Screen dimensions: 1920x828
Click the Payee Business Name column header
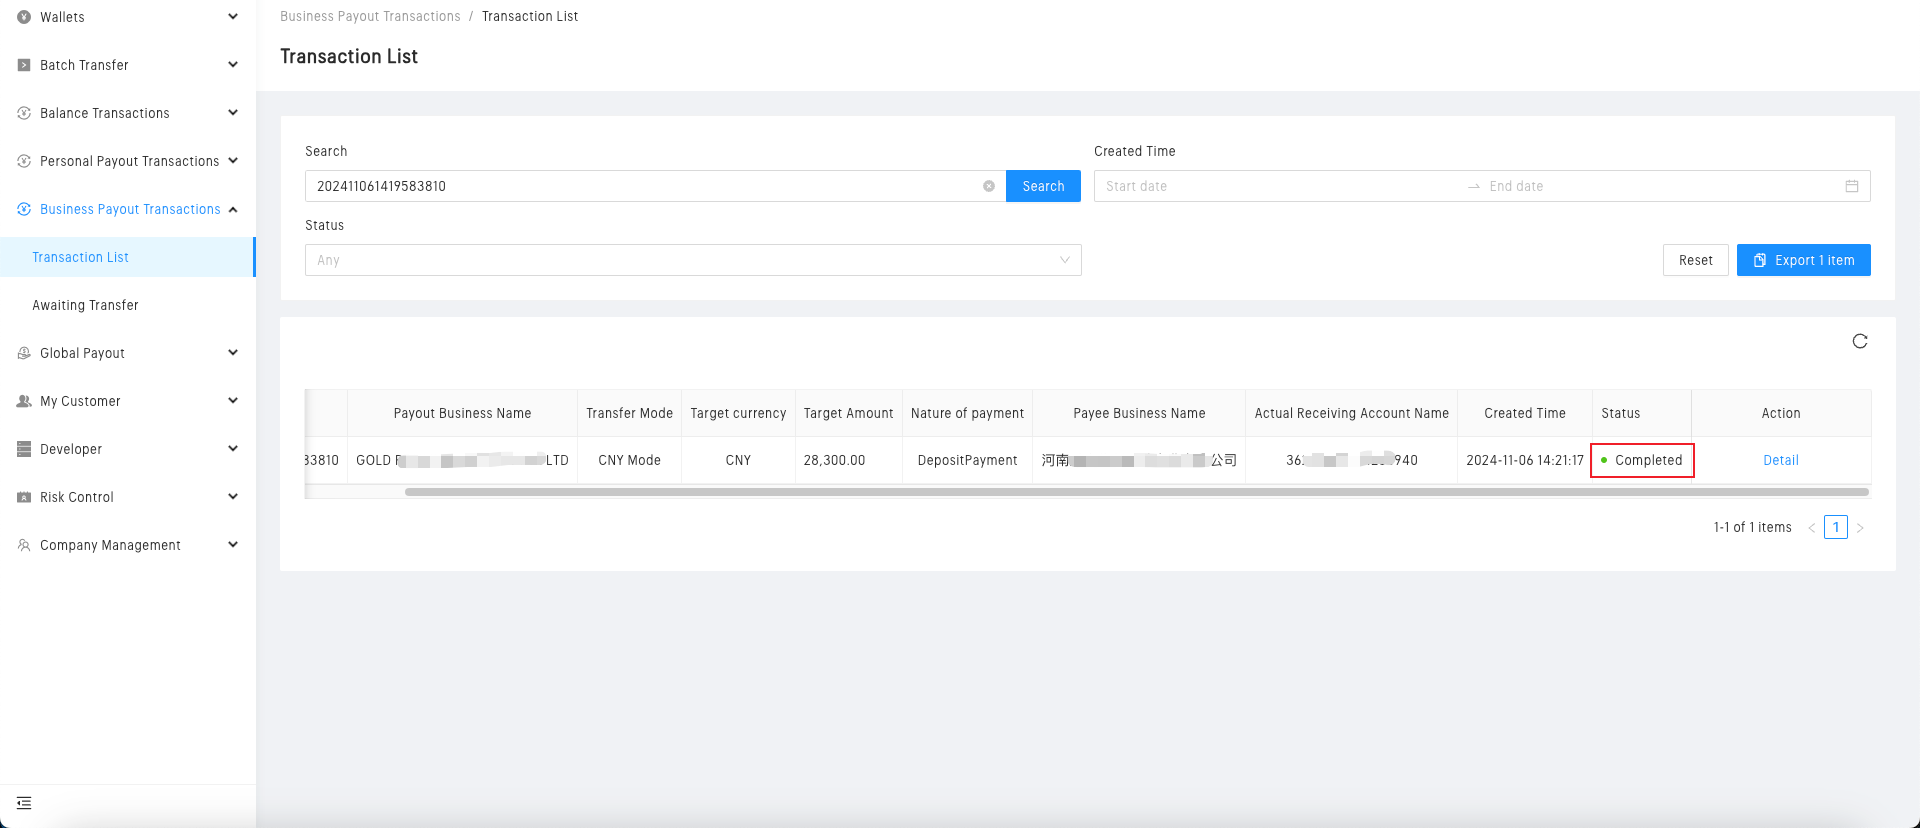click(x=1139, y=413)
